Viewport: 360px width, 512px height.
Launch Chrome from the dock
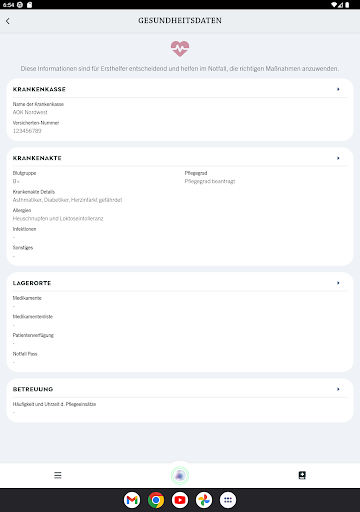[x=156, y=500]
